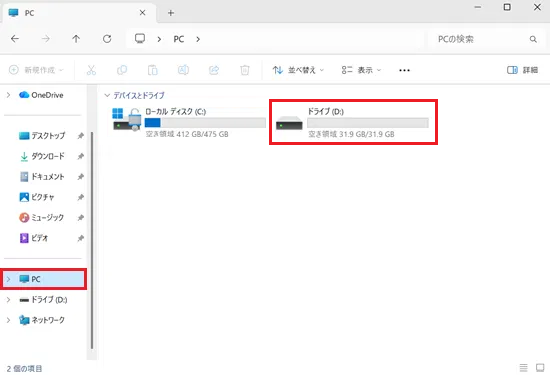Focus the PCの検索 search box
Screen dimensions: 550x375
[x=487, y=39]
